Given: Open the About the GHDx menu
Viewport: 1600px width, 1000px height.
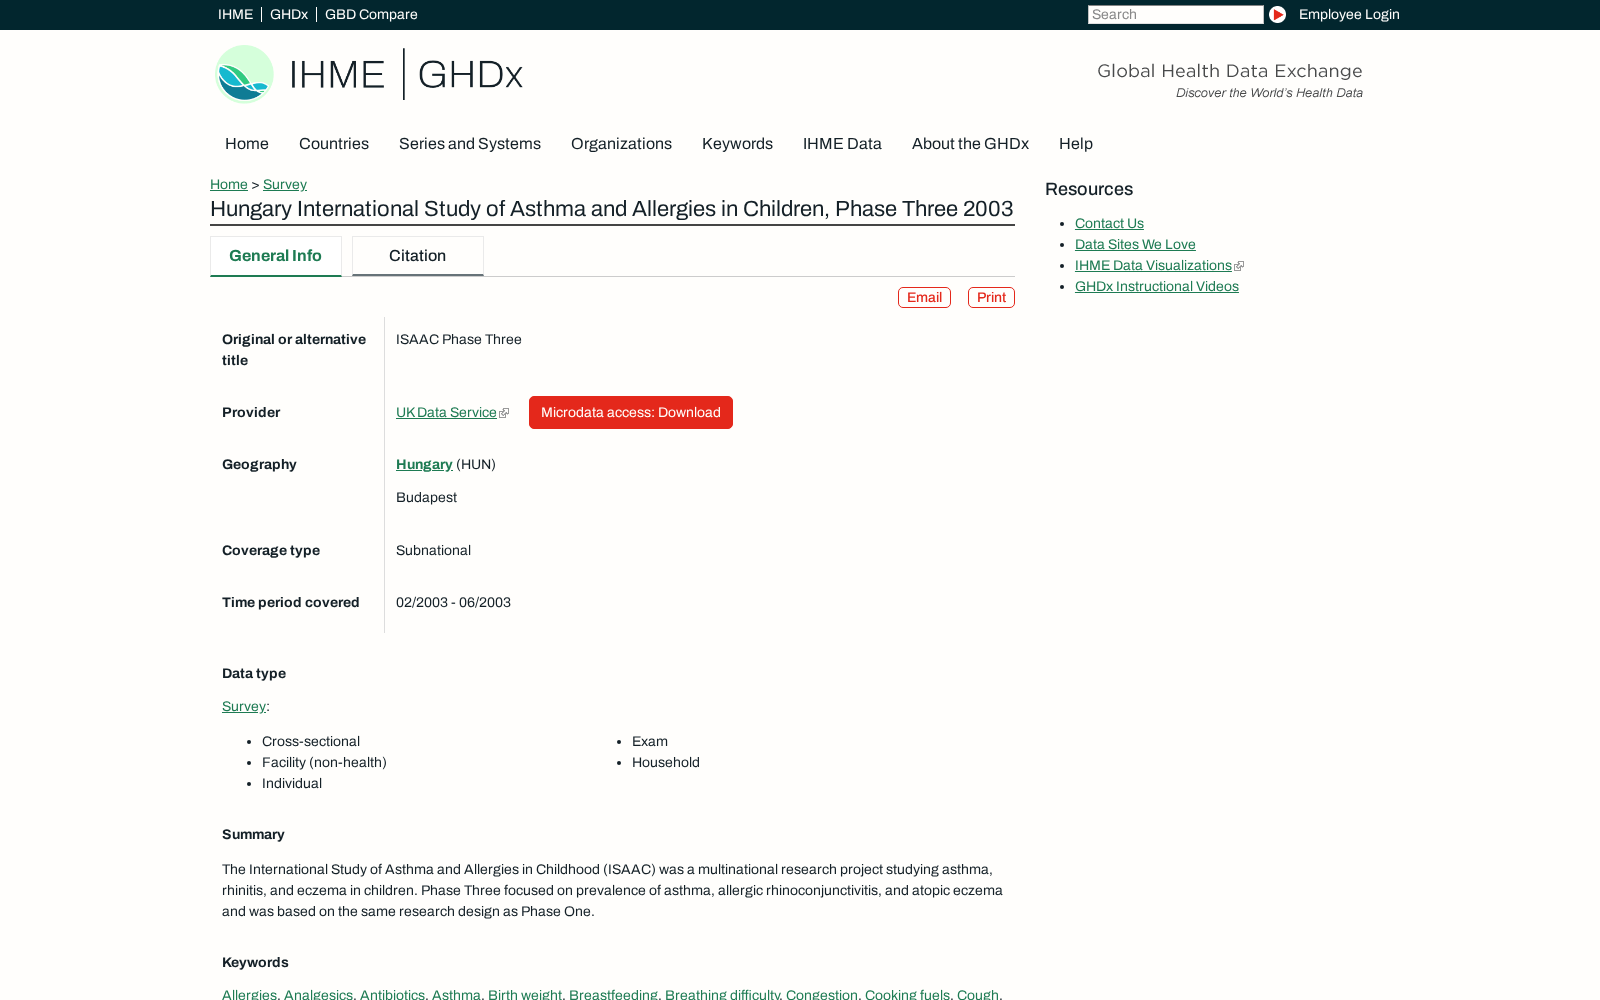Looking at the screenshot, I should click(x=970, y=144).
